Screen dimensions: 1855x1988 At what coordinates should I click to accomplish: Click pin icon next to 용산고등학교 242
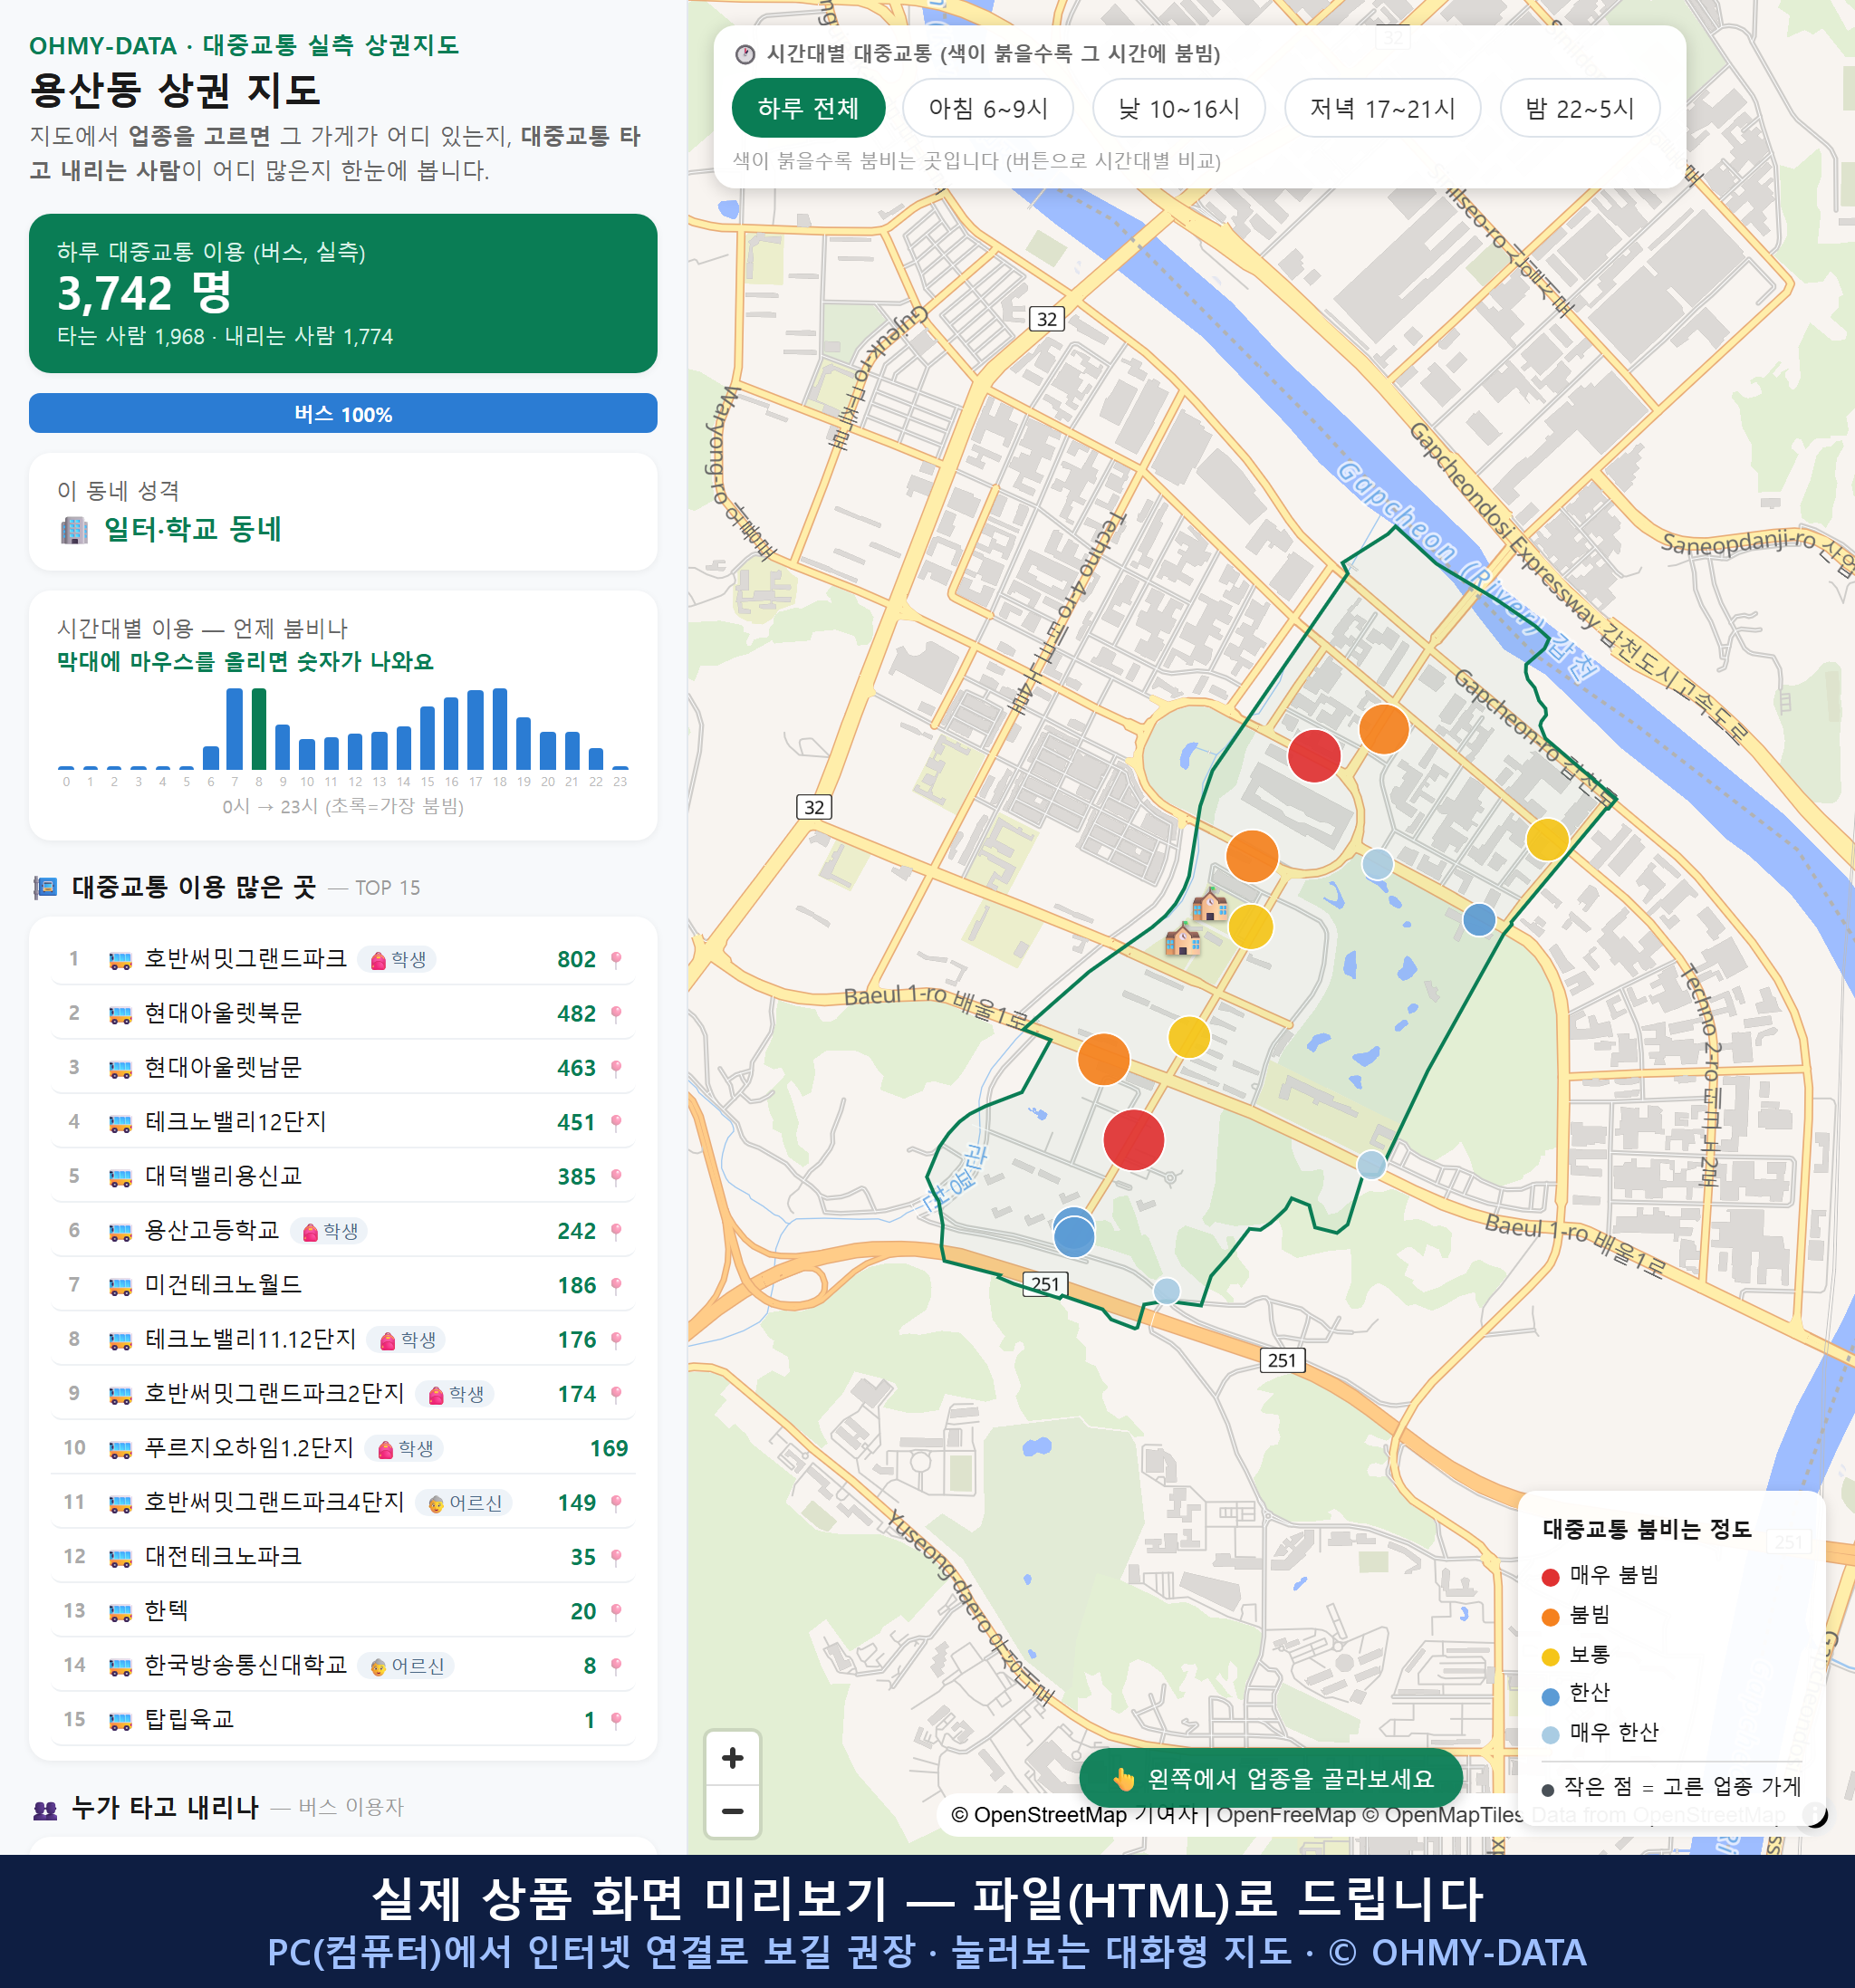[x=616, y=1231]
